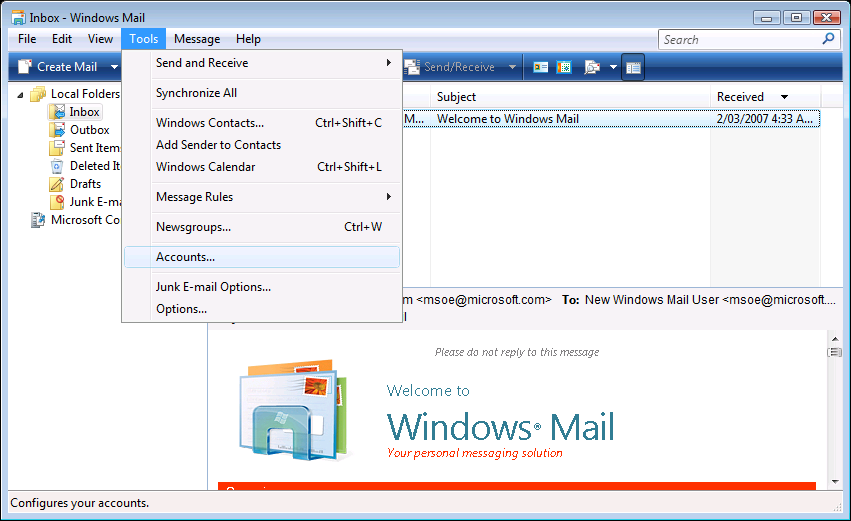Image resolution: width=851 pixels, height=521 pixels.
Task: Expand the Send/Receive dropdown arrow
Action: (x=512, y=67)
